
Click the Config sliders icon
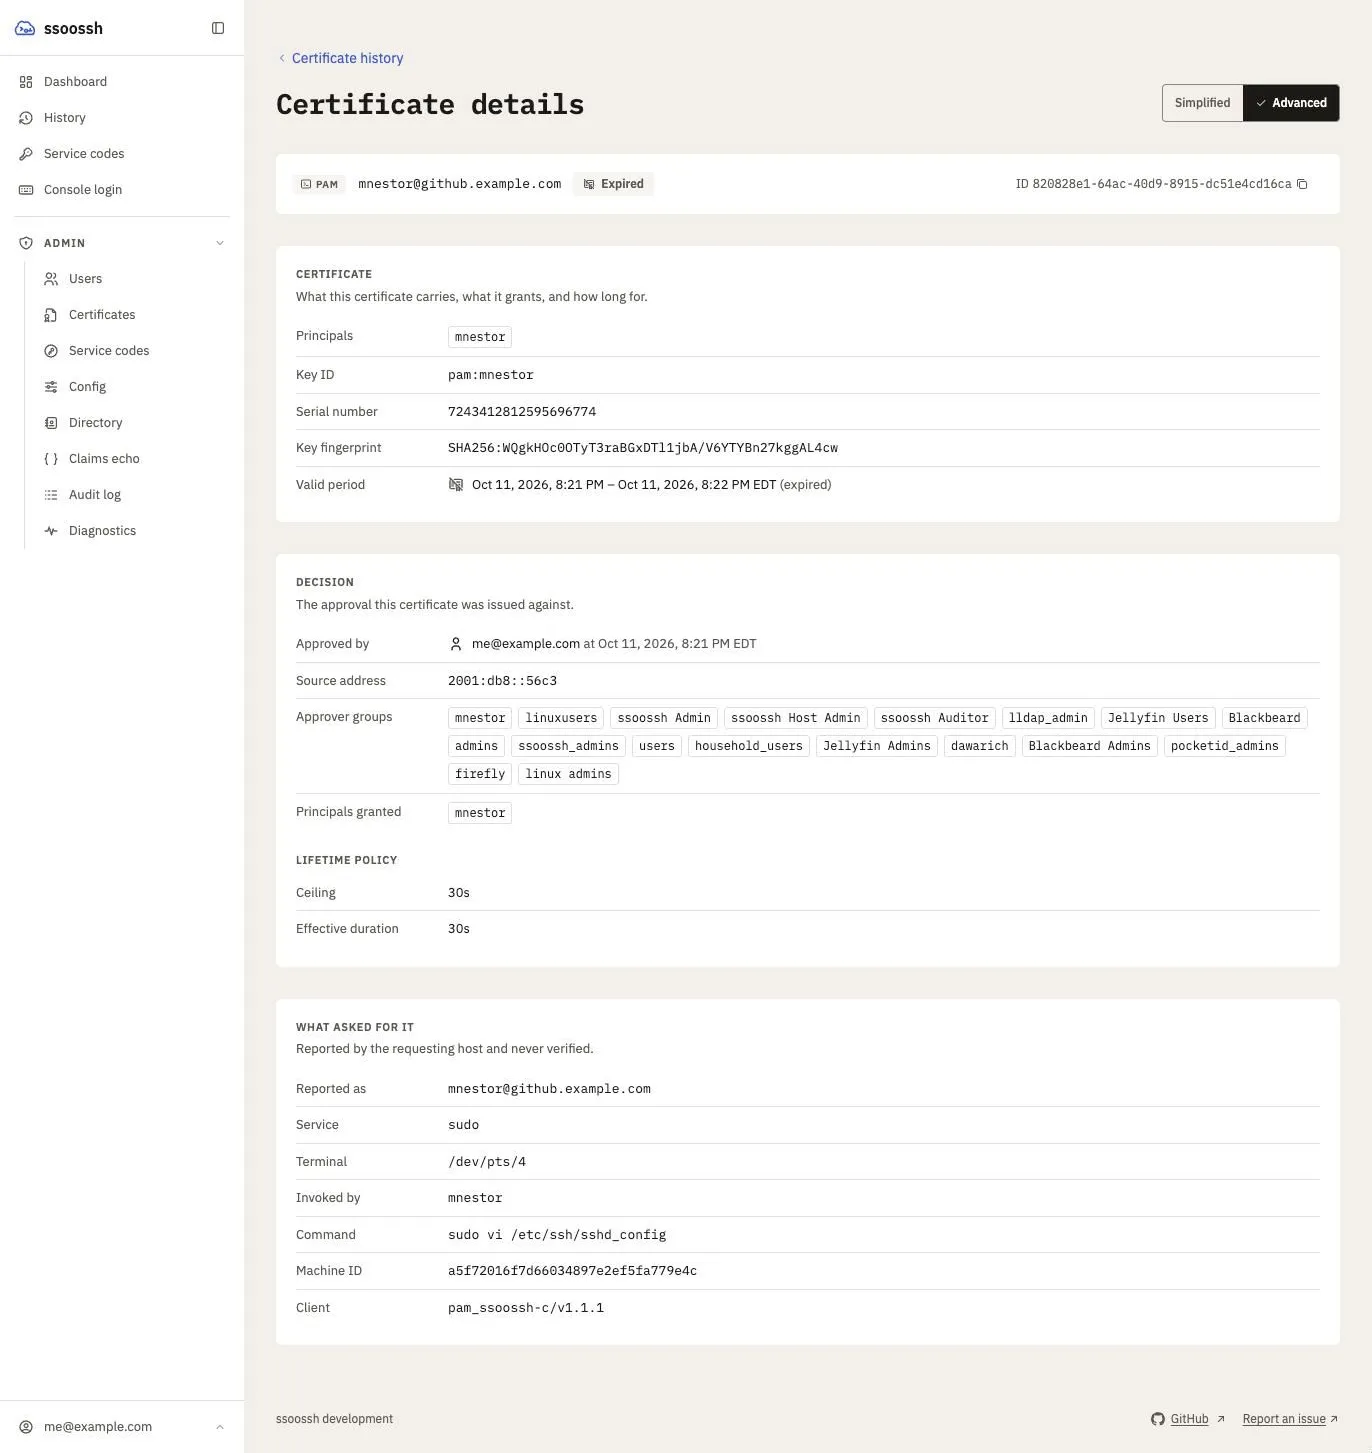point(51,387)
